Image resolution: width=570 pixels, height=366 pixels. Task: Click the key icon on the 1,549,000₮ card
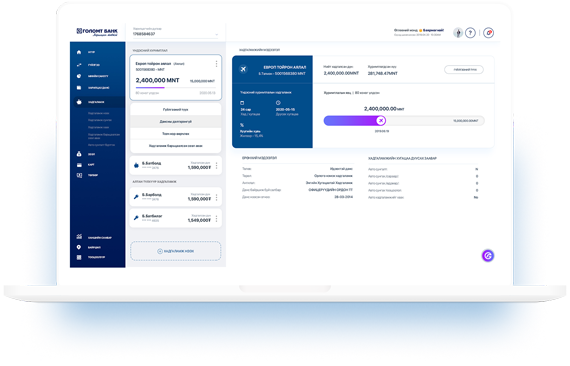(x=136, y=218)
